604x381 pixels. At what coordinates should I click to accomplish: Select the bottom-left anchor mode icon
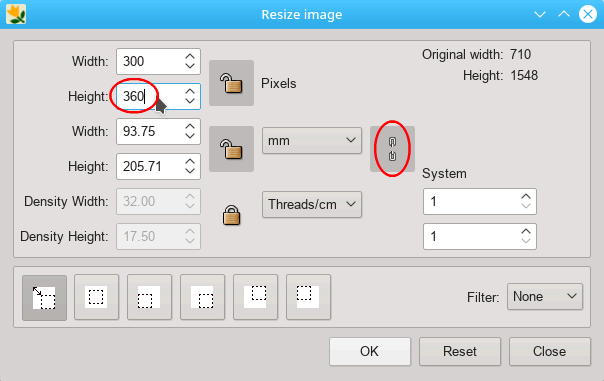149,297
